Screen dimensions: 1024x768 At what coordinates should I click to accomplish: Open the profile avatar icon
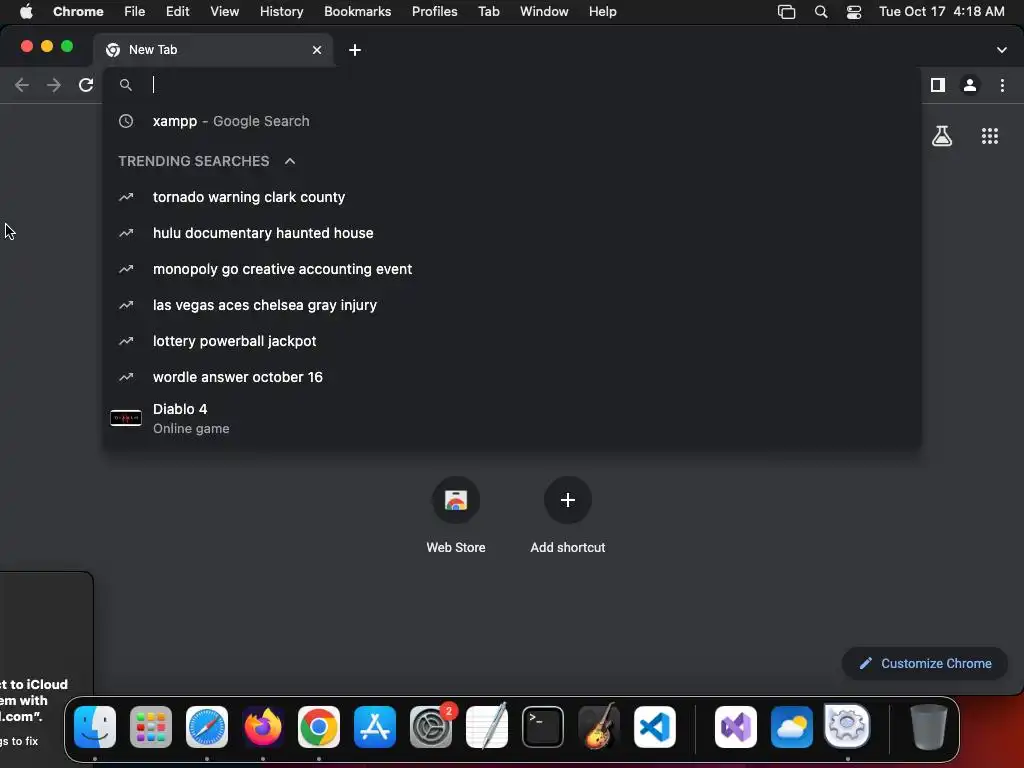[x=970, y=85]
